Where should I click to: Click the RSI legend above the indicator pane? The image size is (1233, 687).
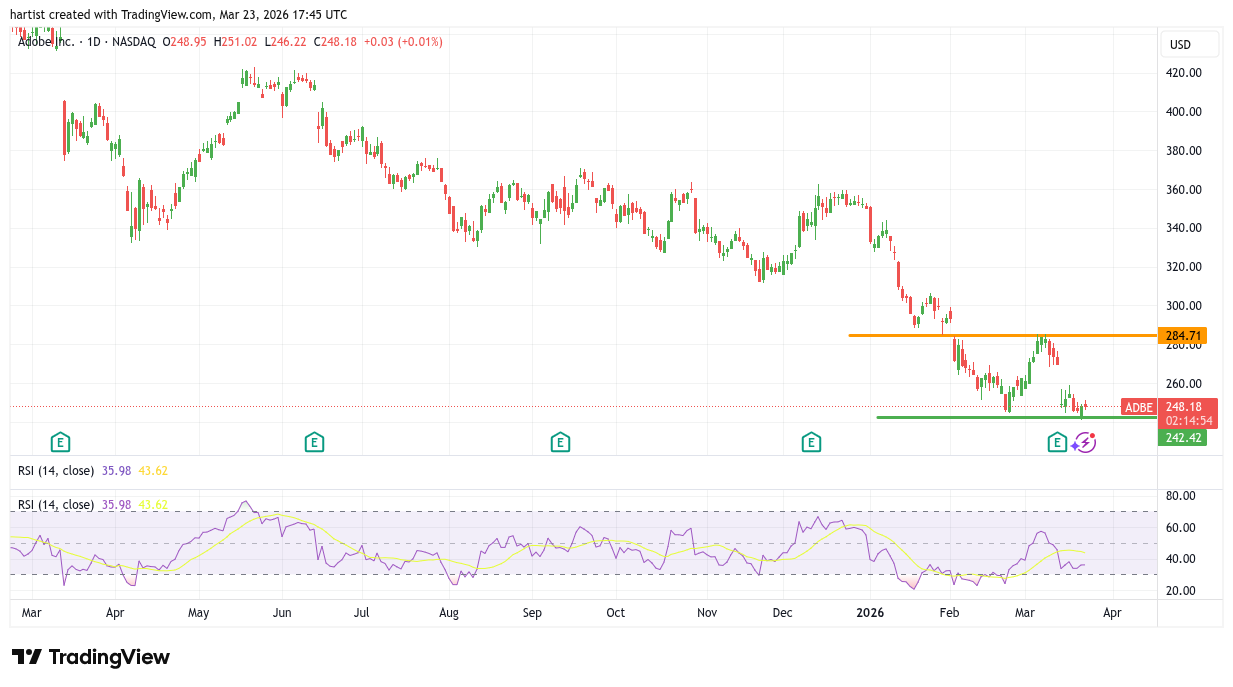click(56, 471)
